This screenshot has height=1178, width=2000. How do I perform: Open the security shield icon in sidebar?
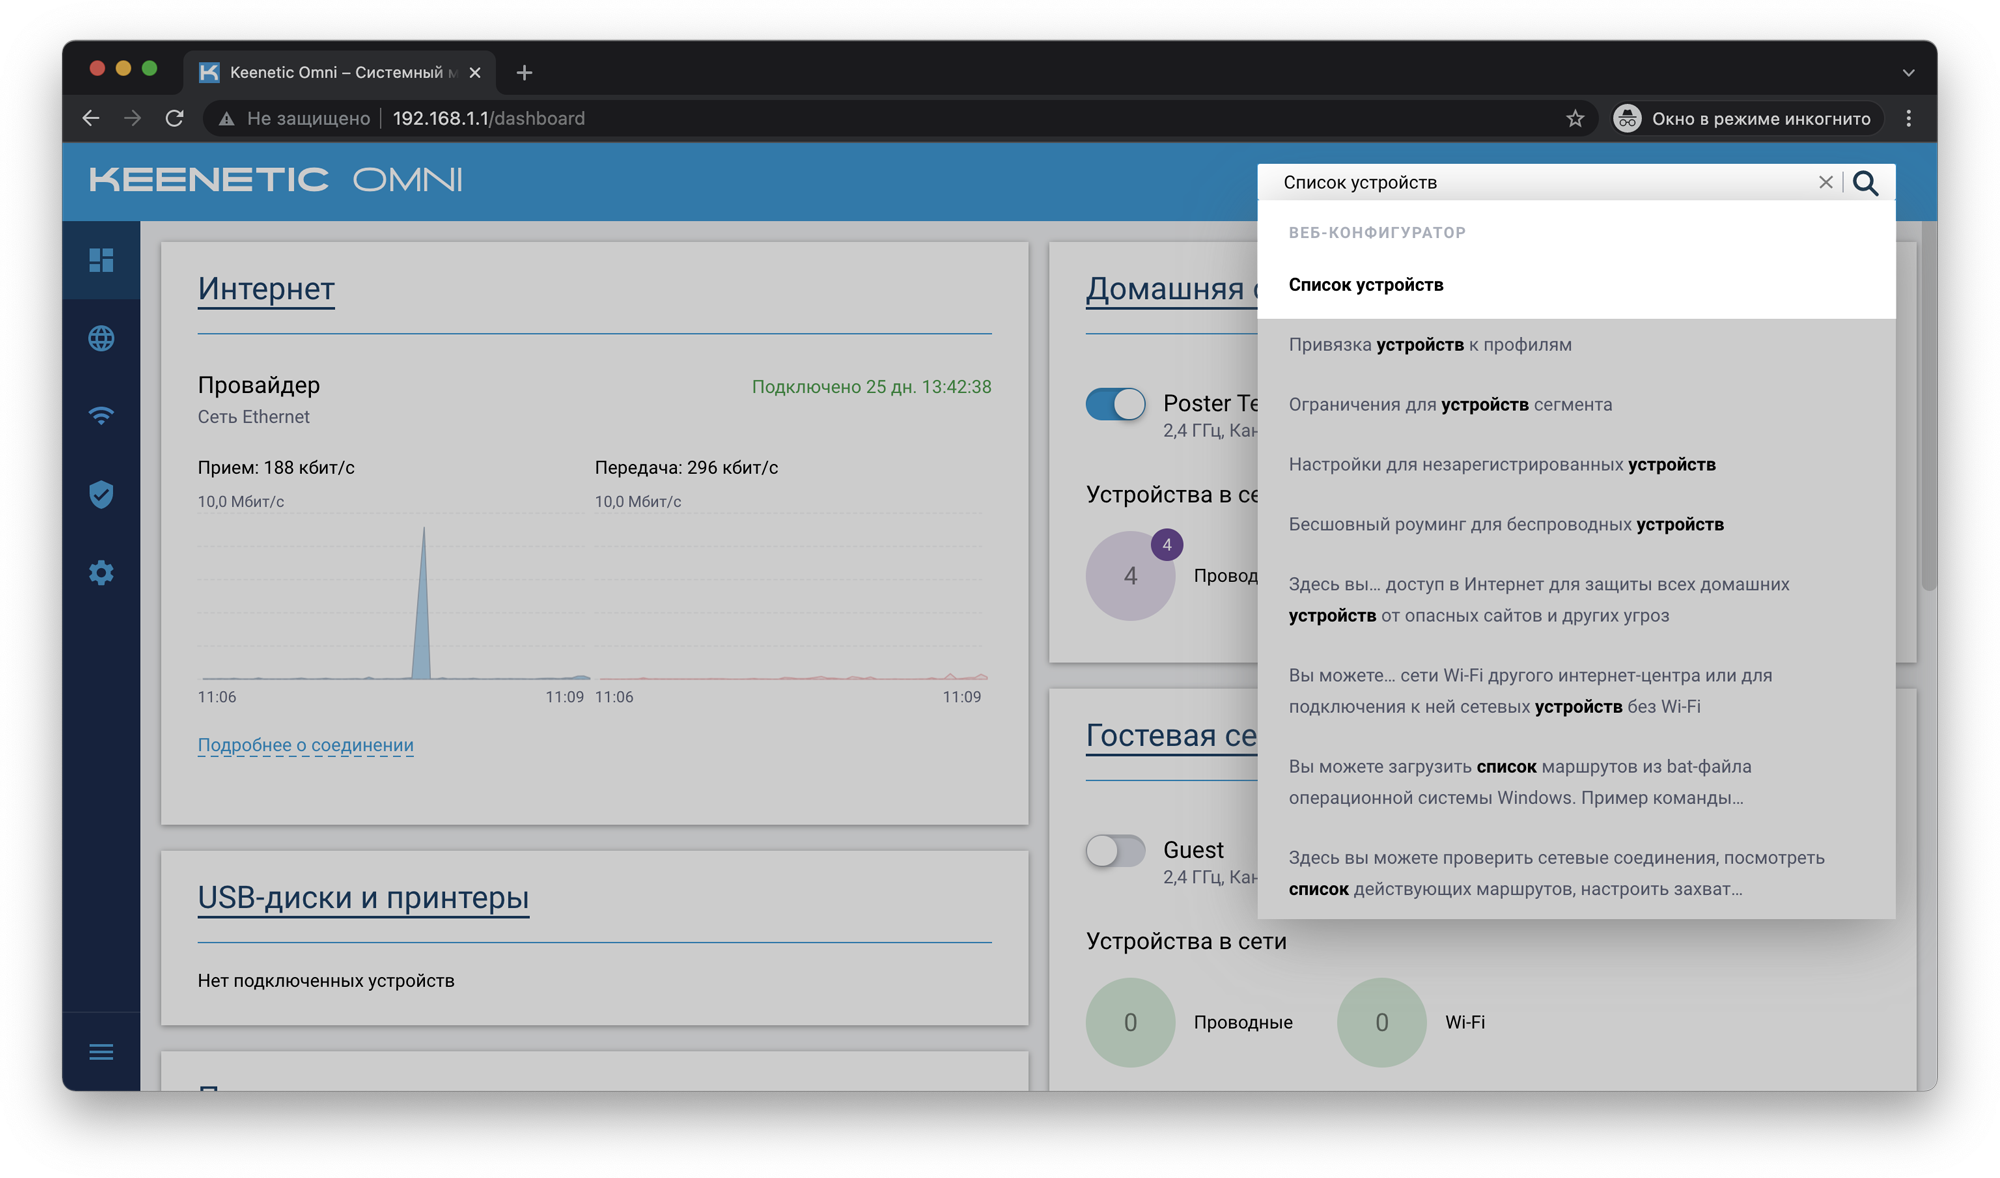coord(101,494)
